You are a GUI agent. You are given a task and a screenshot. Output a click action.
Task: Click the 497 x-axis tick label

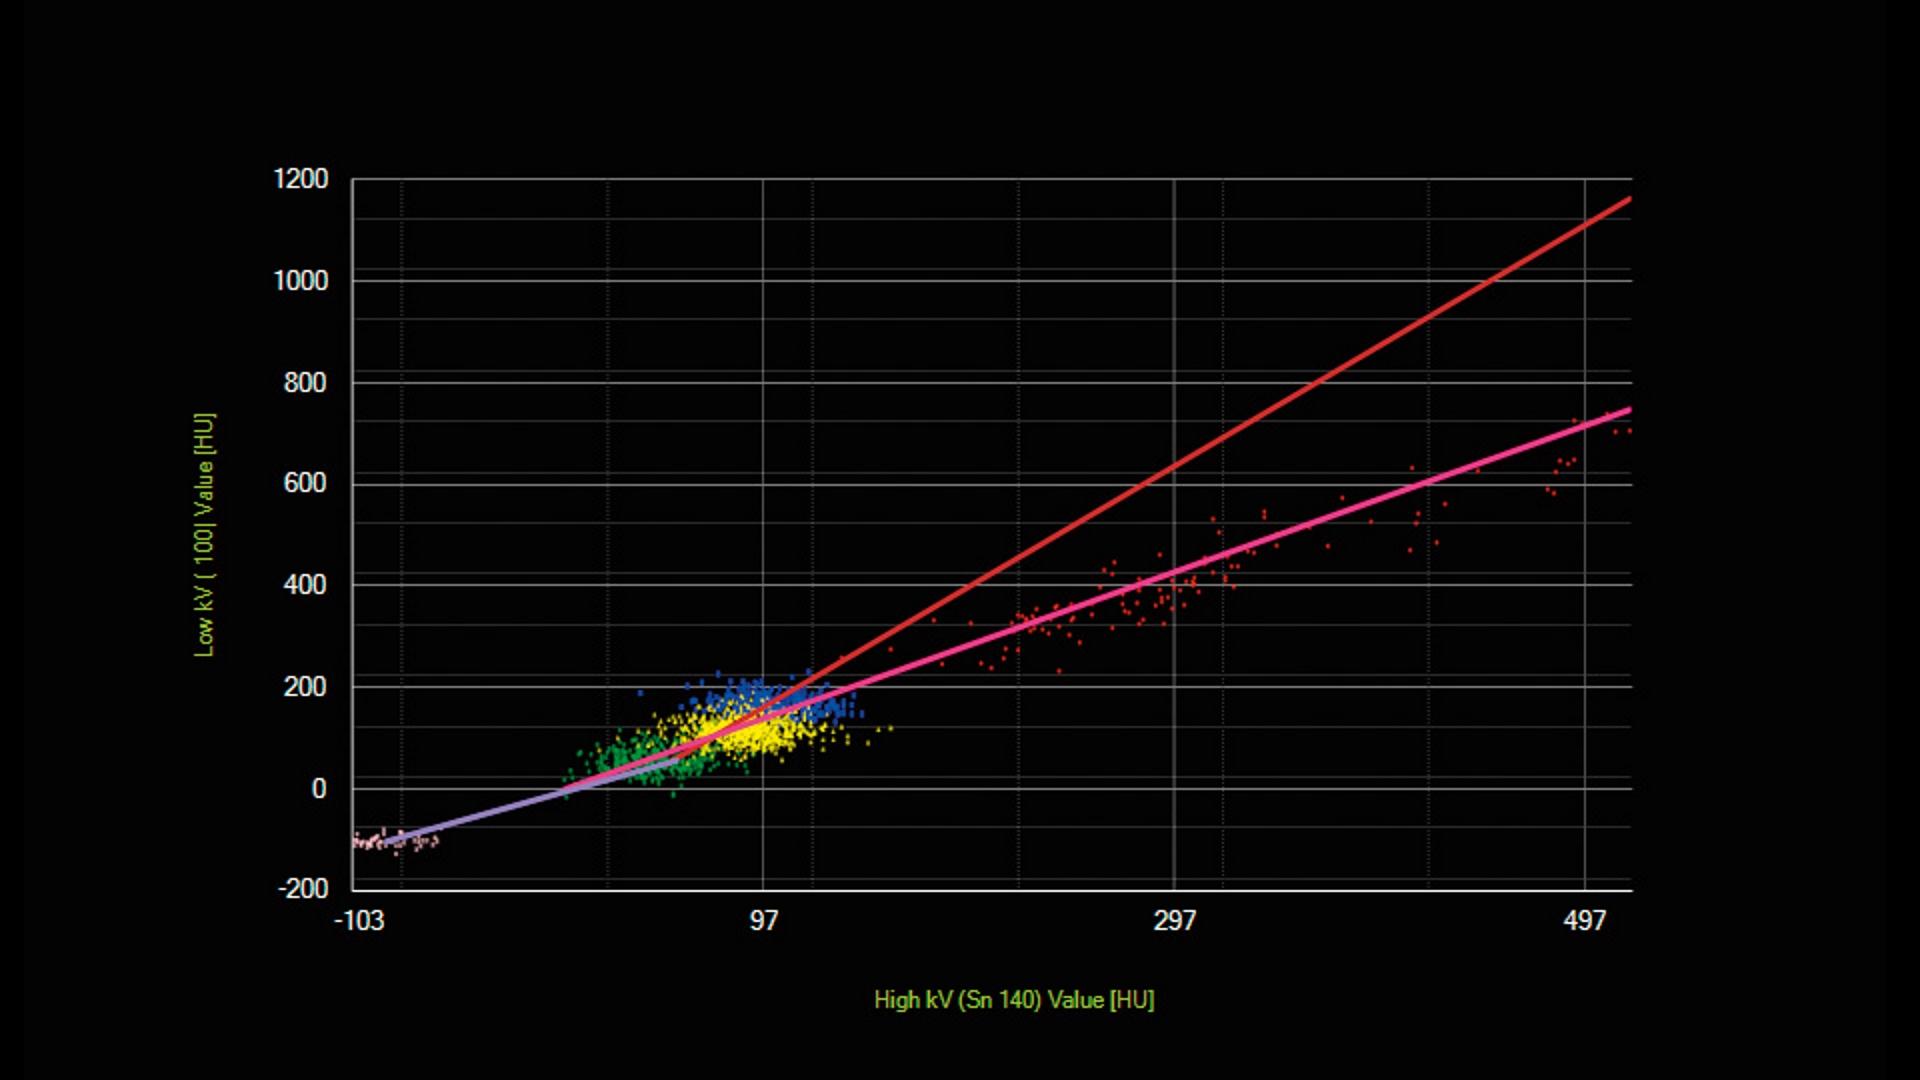[1584, 921]
